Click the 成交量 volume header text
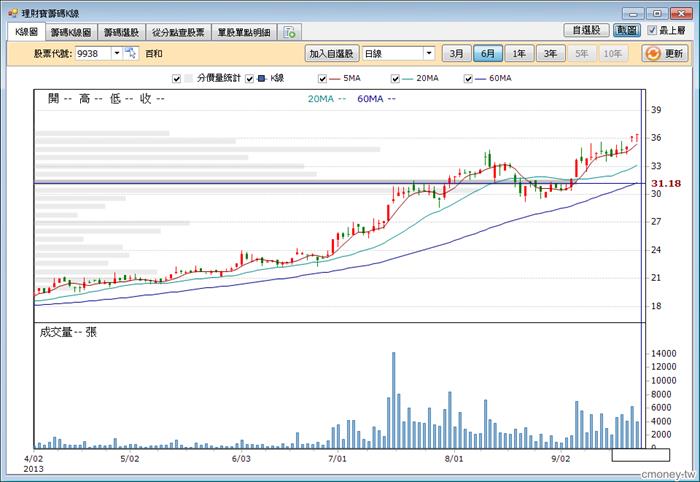This screenshot has width=700, height=482. click(x=68, y=332)
